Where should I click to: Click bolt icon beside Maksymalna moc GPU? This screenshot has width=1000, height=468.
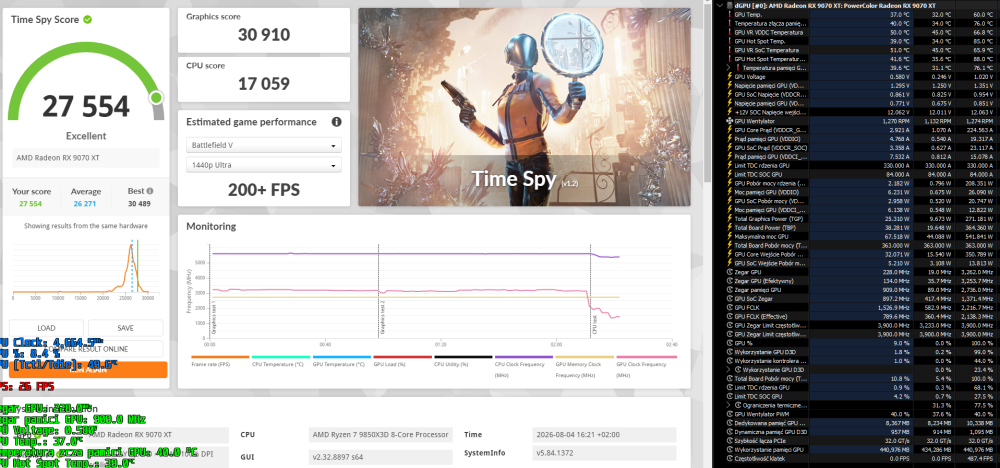click(x=731, y=236)
